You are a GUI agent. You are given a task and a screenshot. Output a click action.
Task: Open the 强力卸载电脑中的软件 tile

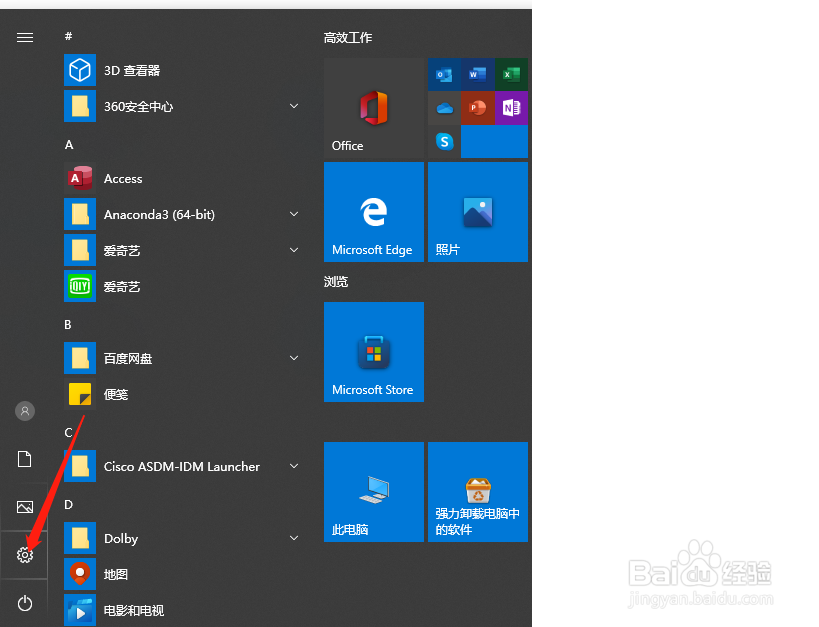(x=478, y=492)
